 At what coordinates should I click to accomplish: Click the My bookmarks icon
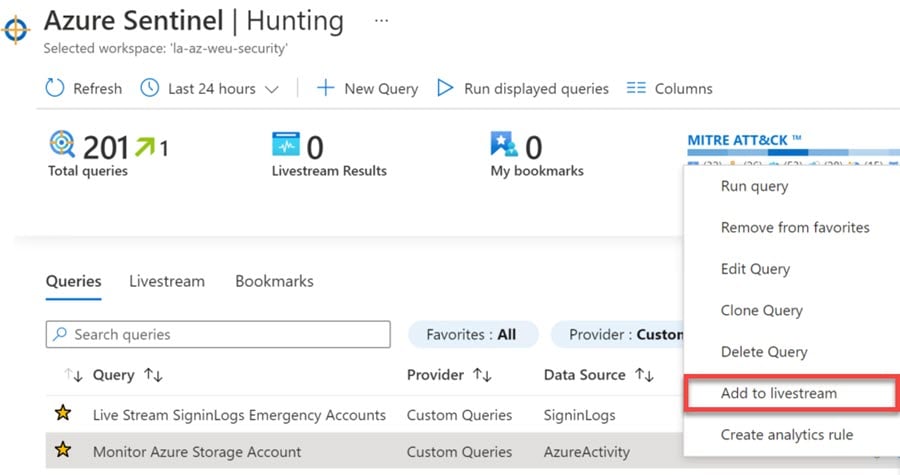504,144
